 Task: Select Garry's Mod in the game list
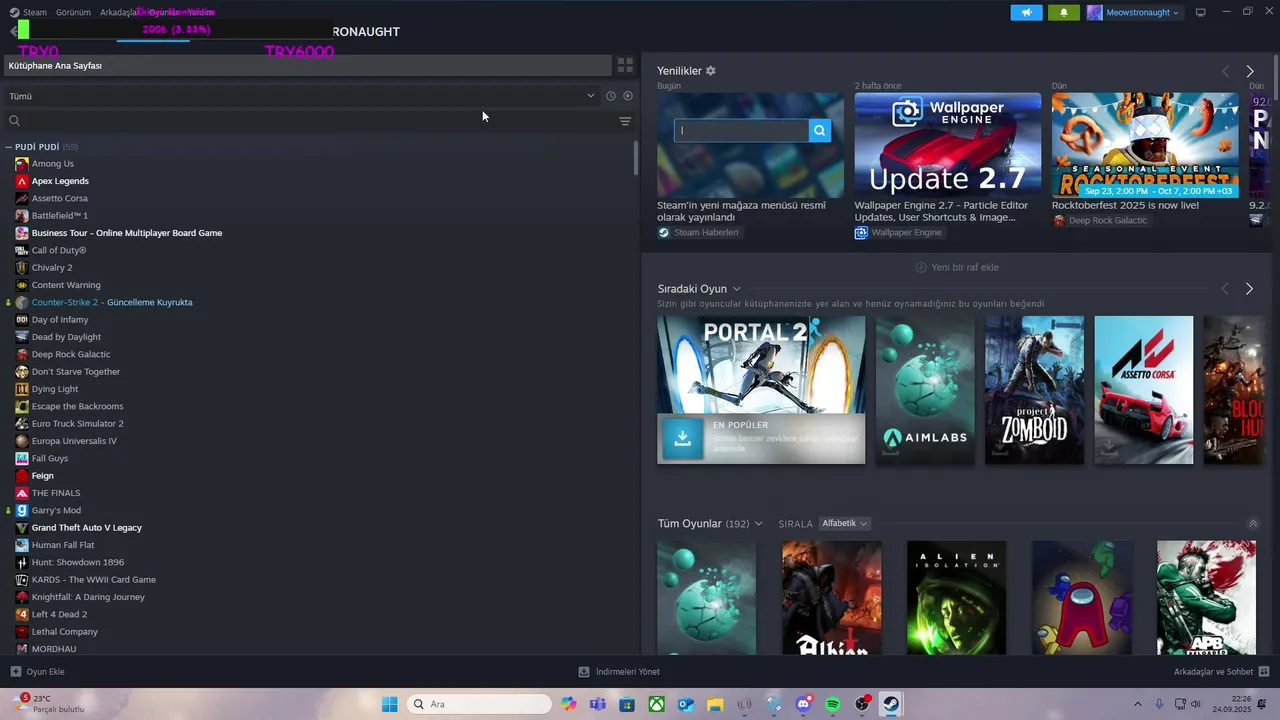click(x=56, y=510)
